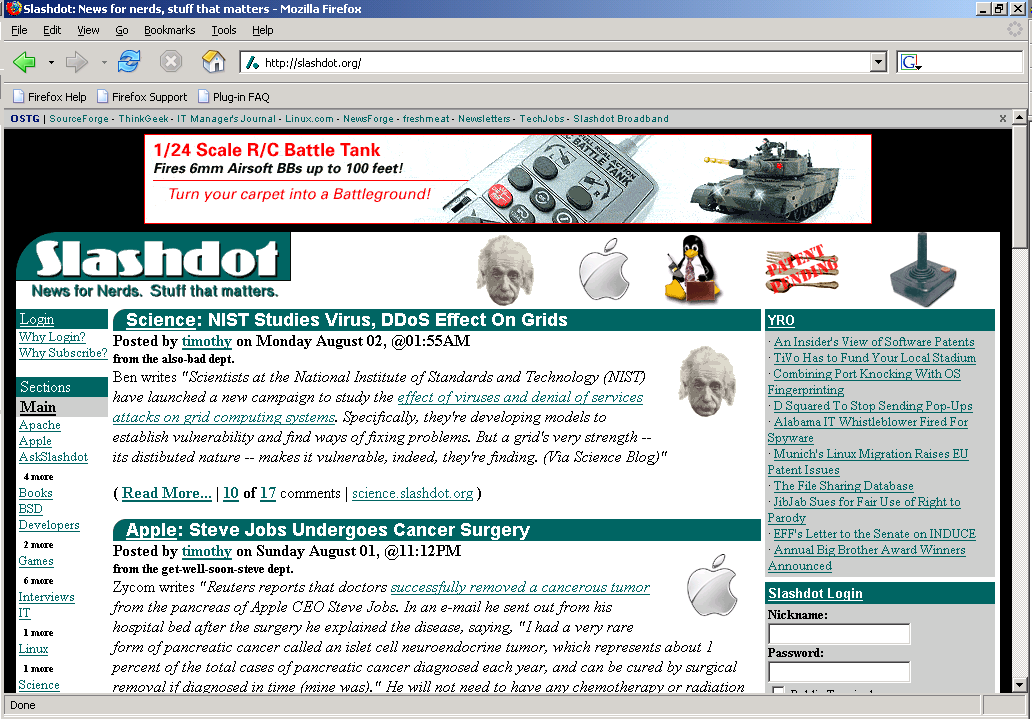Close the OSTG network bar

1003,118
